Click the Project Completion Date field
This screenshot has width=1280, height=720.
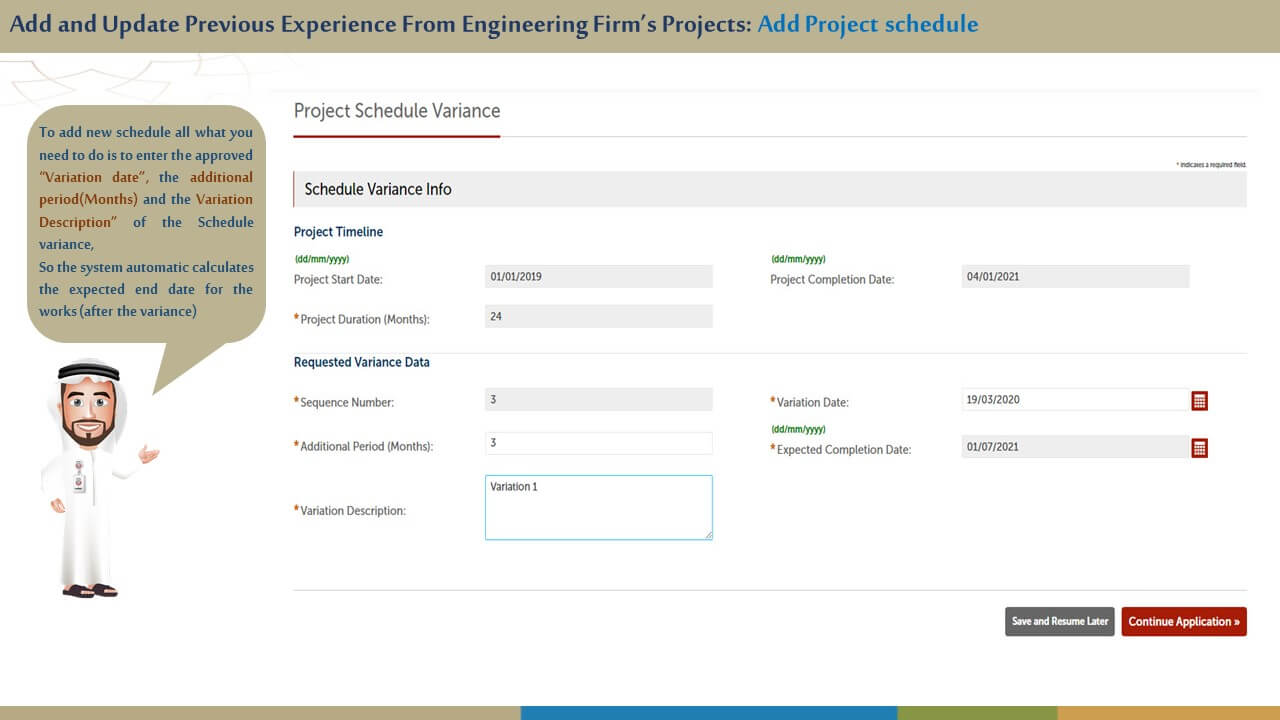coord(1075,277)
